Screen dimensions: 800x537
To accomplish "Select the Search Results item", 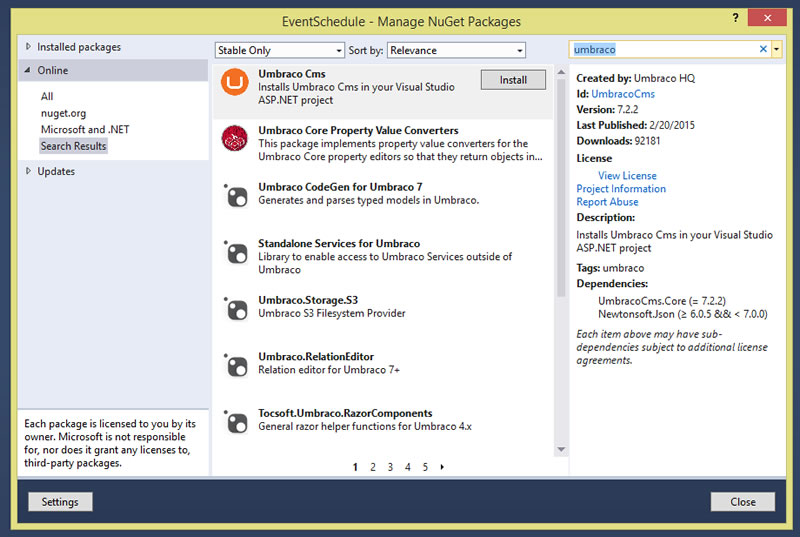I will [73, 146].
